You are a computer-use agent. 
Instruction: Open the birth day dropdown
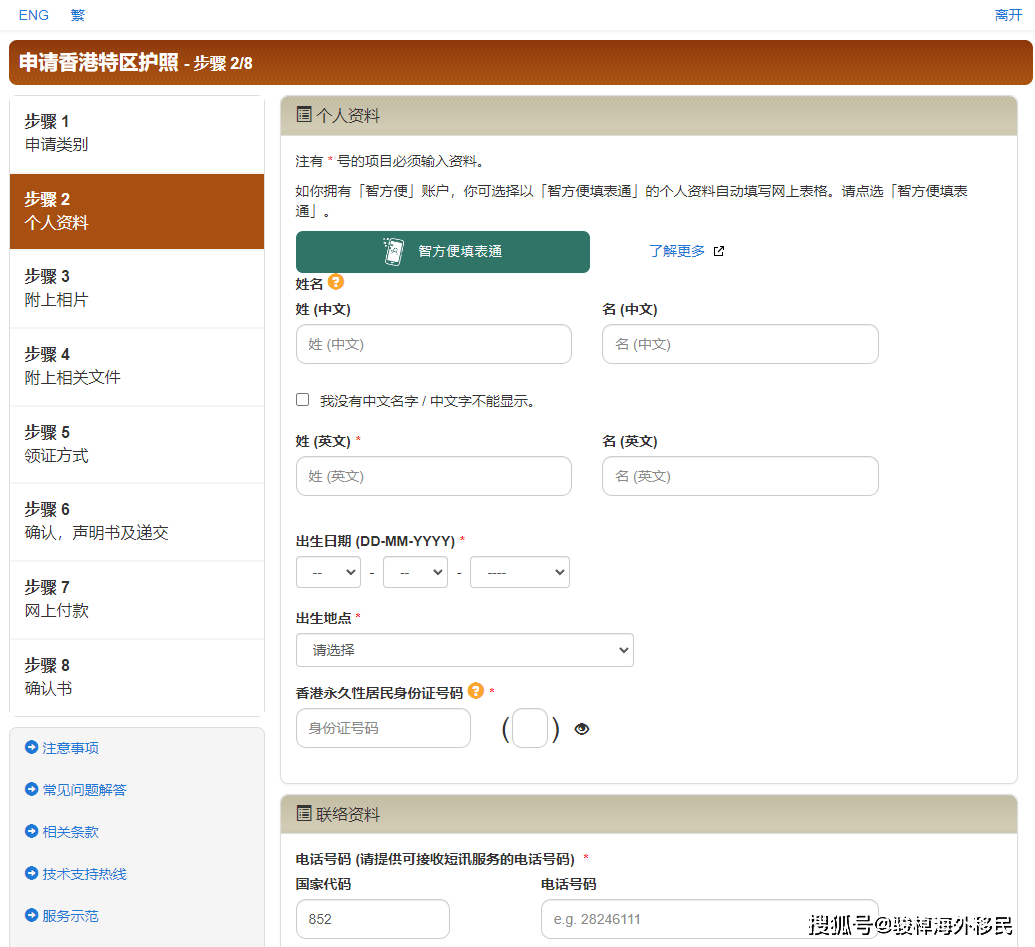[x=328, y=572]
